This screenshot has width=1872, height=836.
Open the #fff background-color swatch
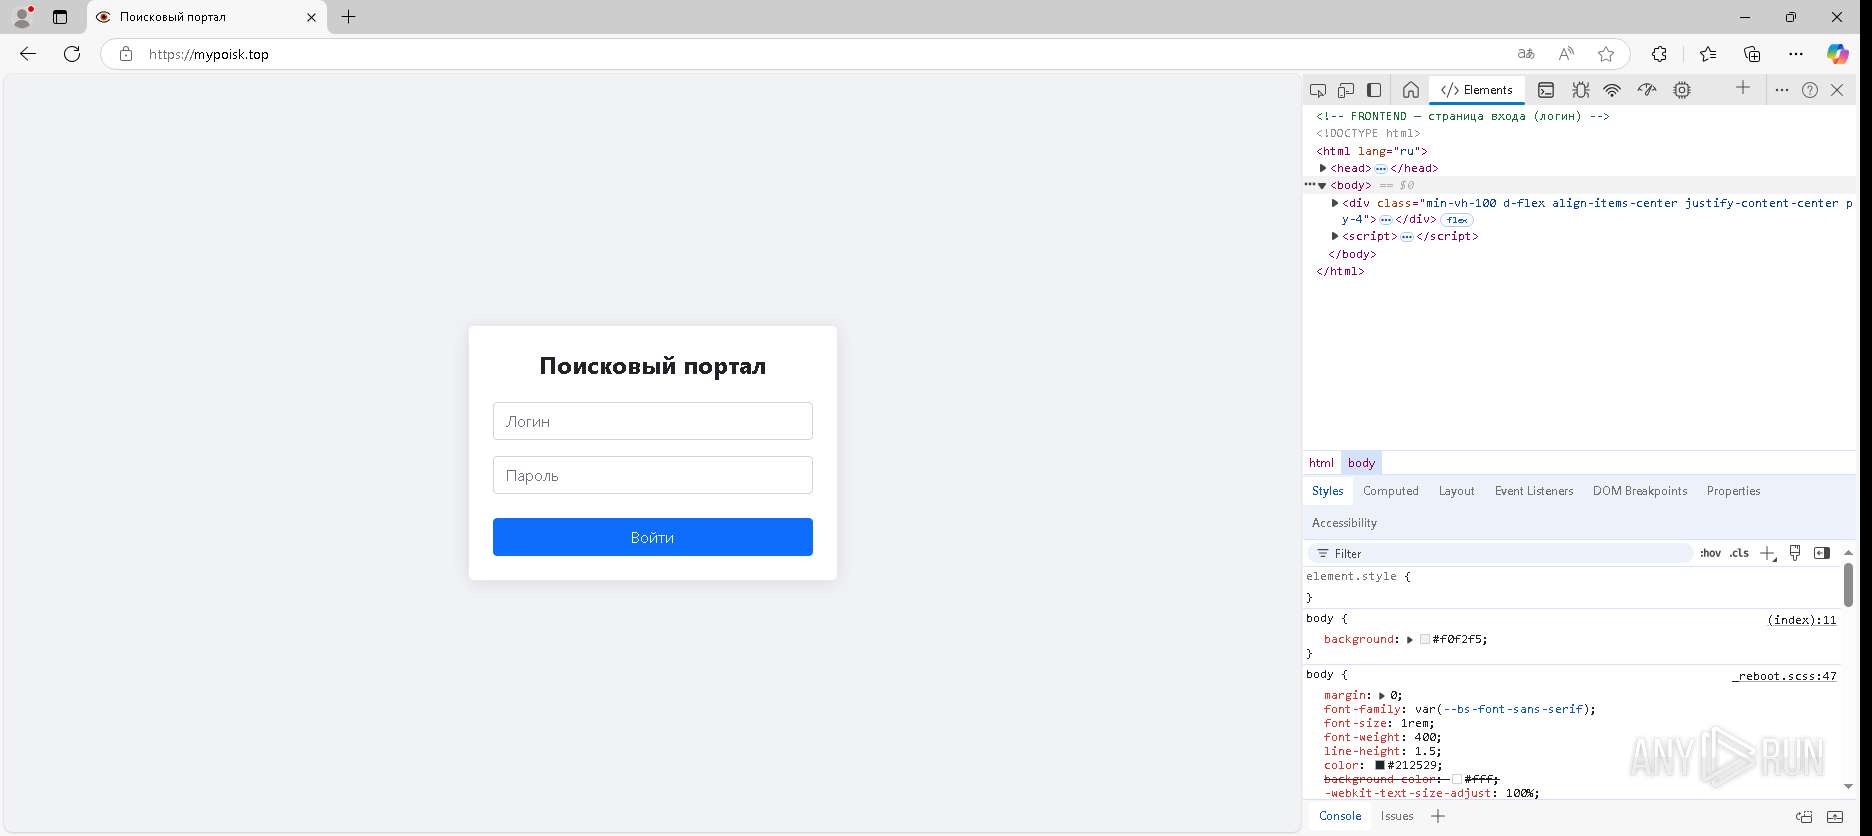(1457, 780)
